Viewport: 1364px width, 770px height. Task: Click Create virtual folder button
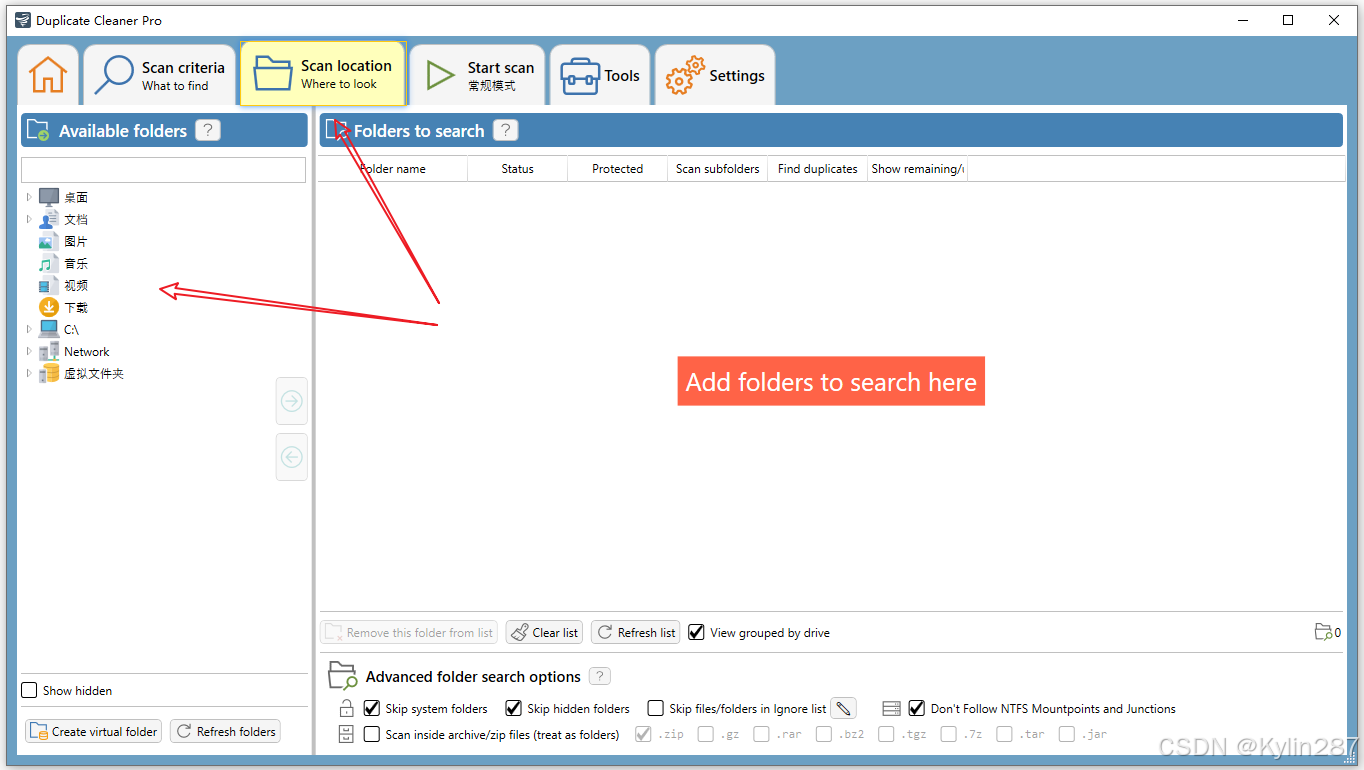click(93, 731)
